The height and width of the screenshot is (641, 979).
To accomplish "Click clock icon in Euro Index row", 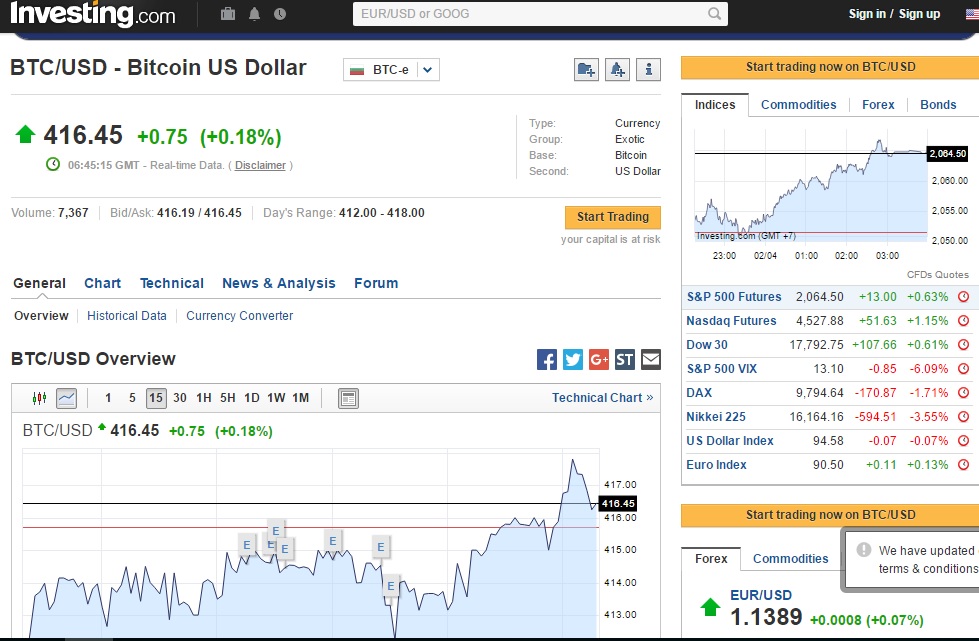I will tap(963, 464).
